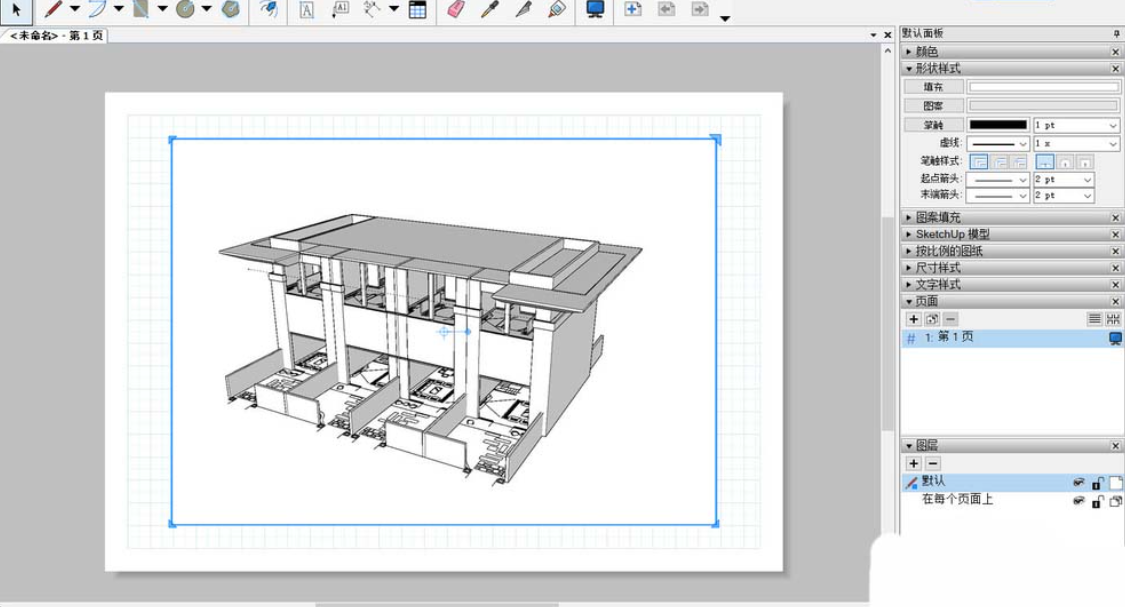Select the Table tool icon
This screenshot has height=607, width=1125.
(417, 10)
